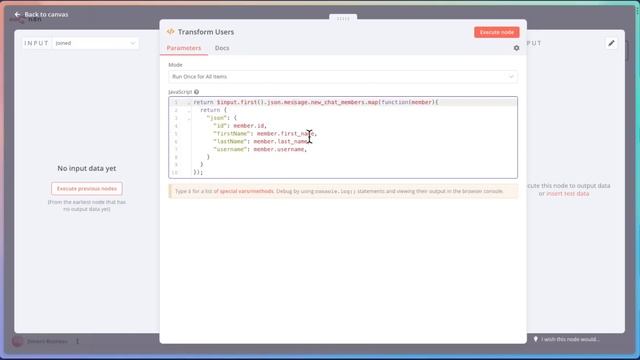Click the JavaScript help question-mark icon
The height and width of the screenshot is (360, 640).
197,92
